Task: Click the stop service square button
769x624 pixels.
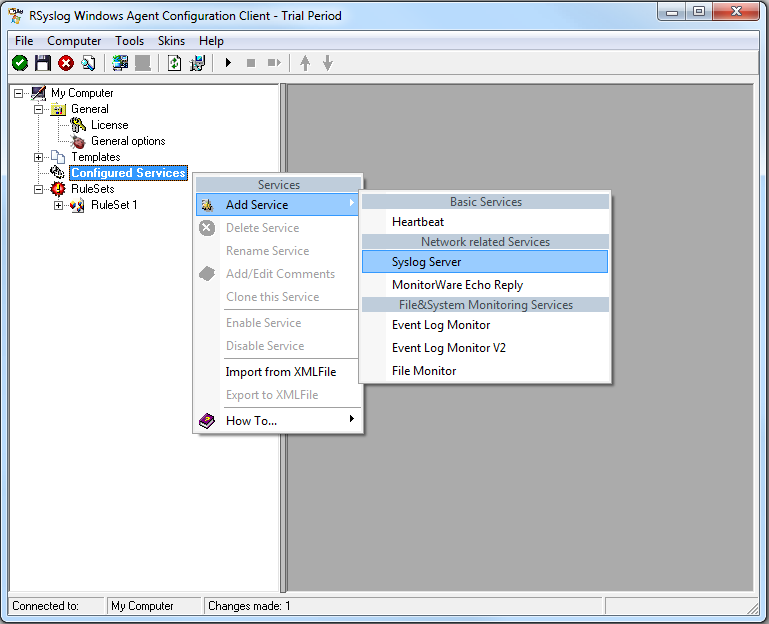Action: coord(251,63)
